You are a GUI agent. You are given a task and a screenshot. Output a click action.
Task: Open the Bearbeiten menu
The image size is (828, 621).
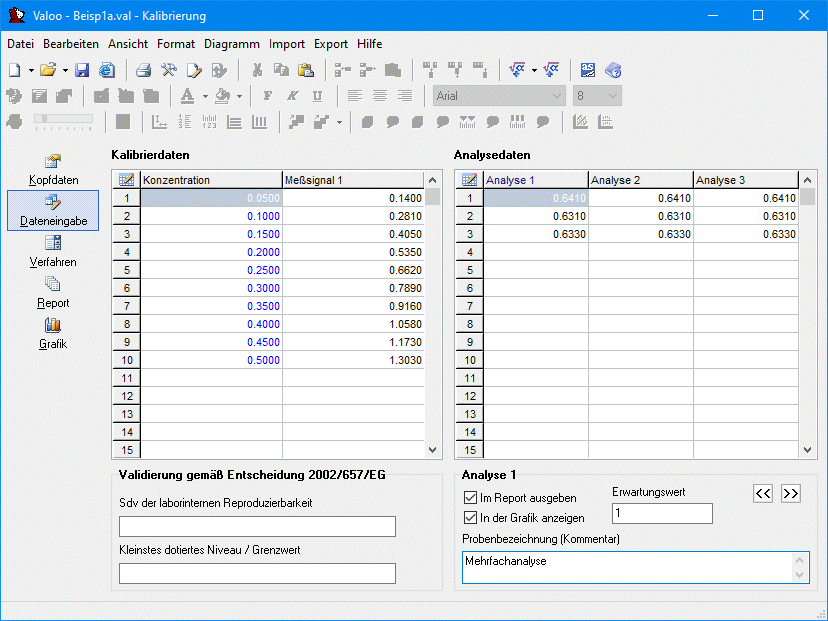point(71,44)
